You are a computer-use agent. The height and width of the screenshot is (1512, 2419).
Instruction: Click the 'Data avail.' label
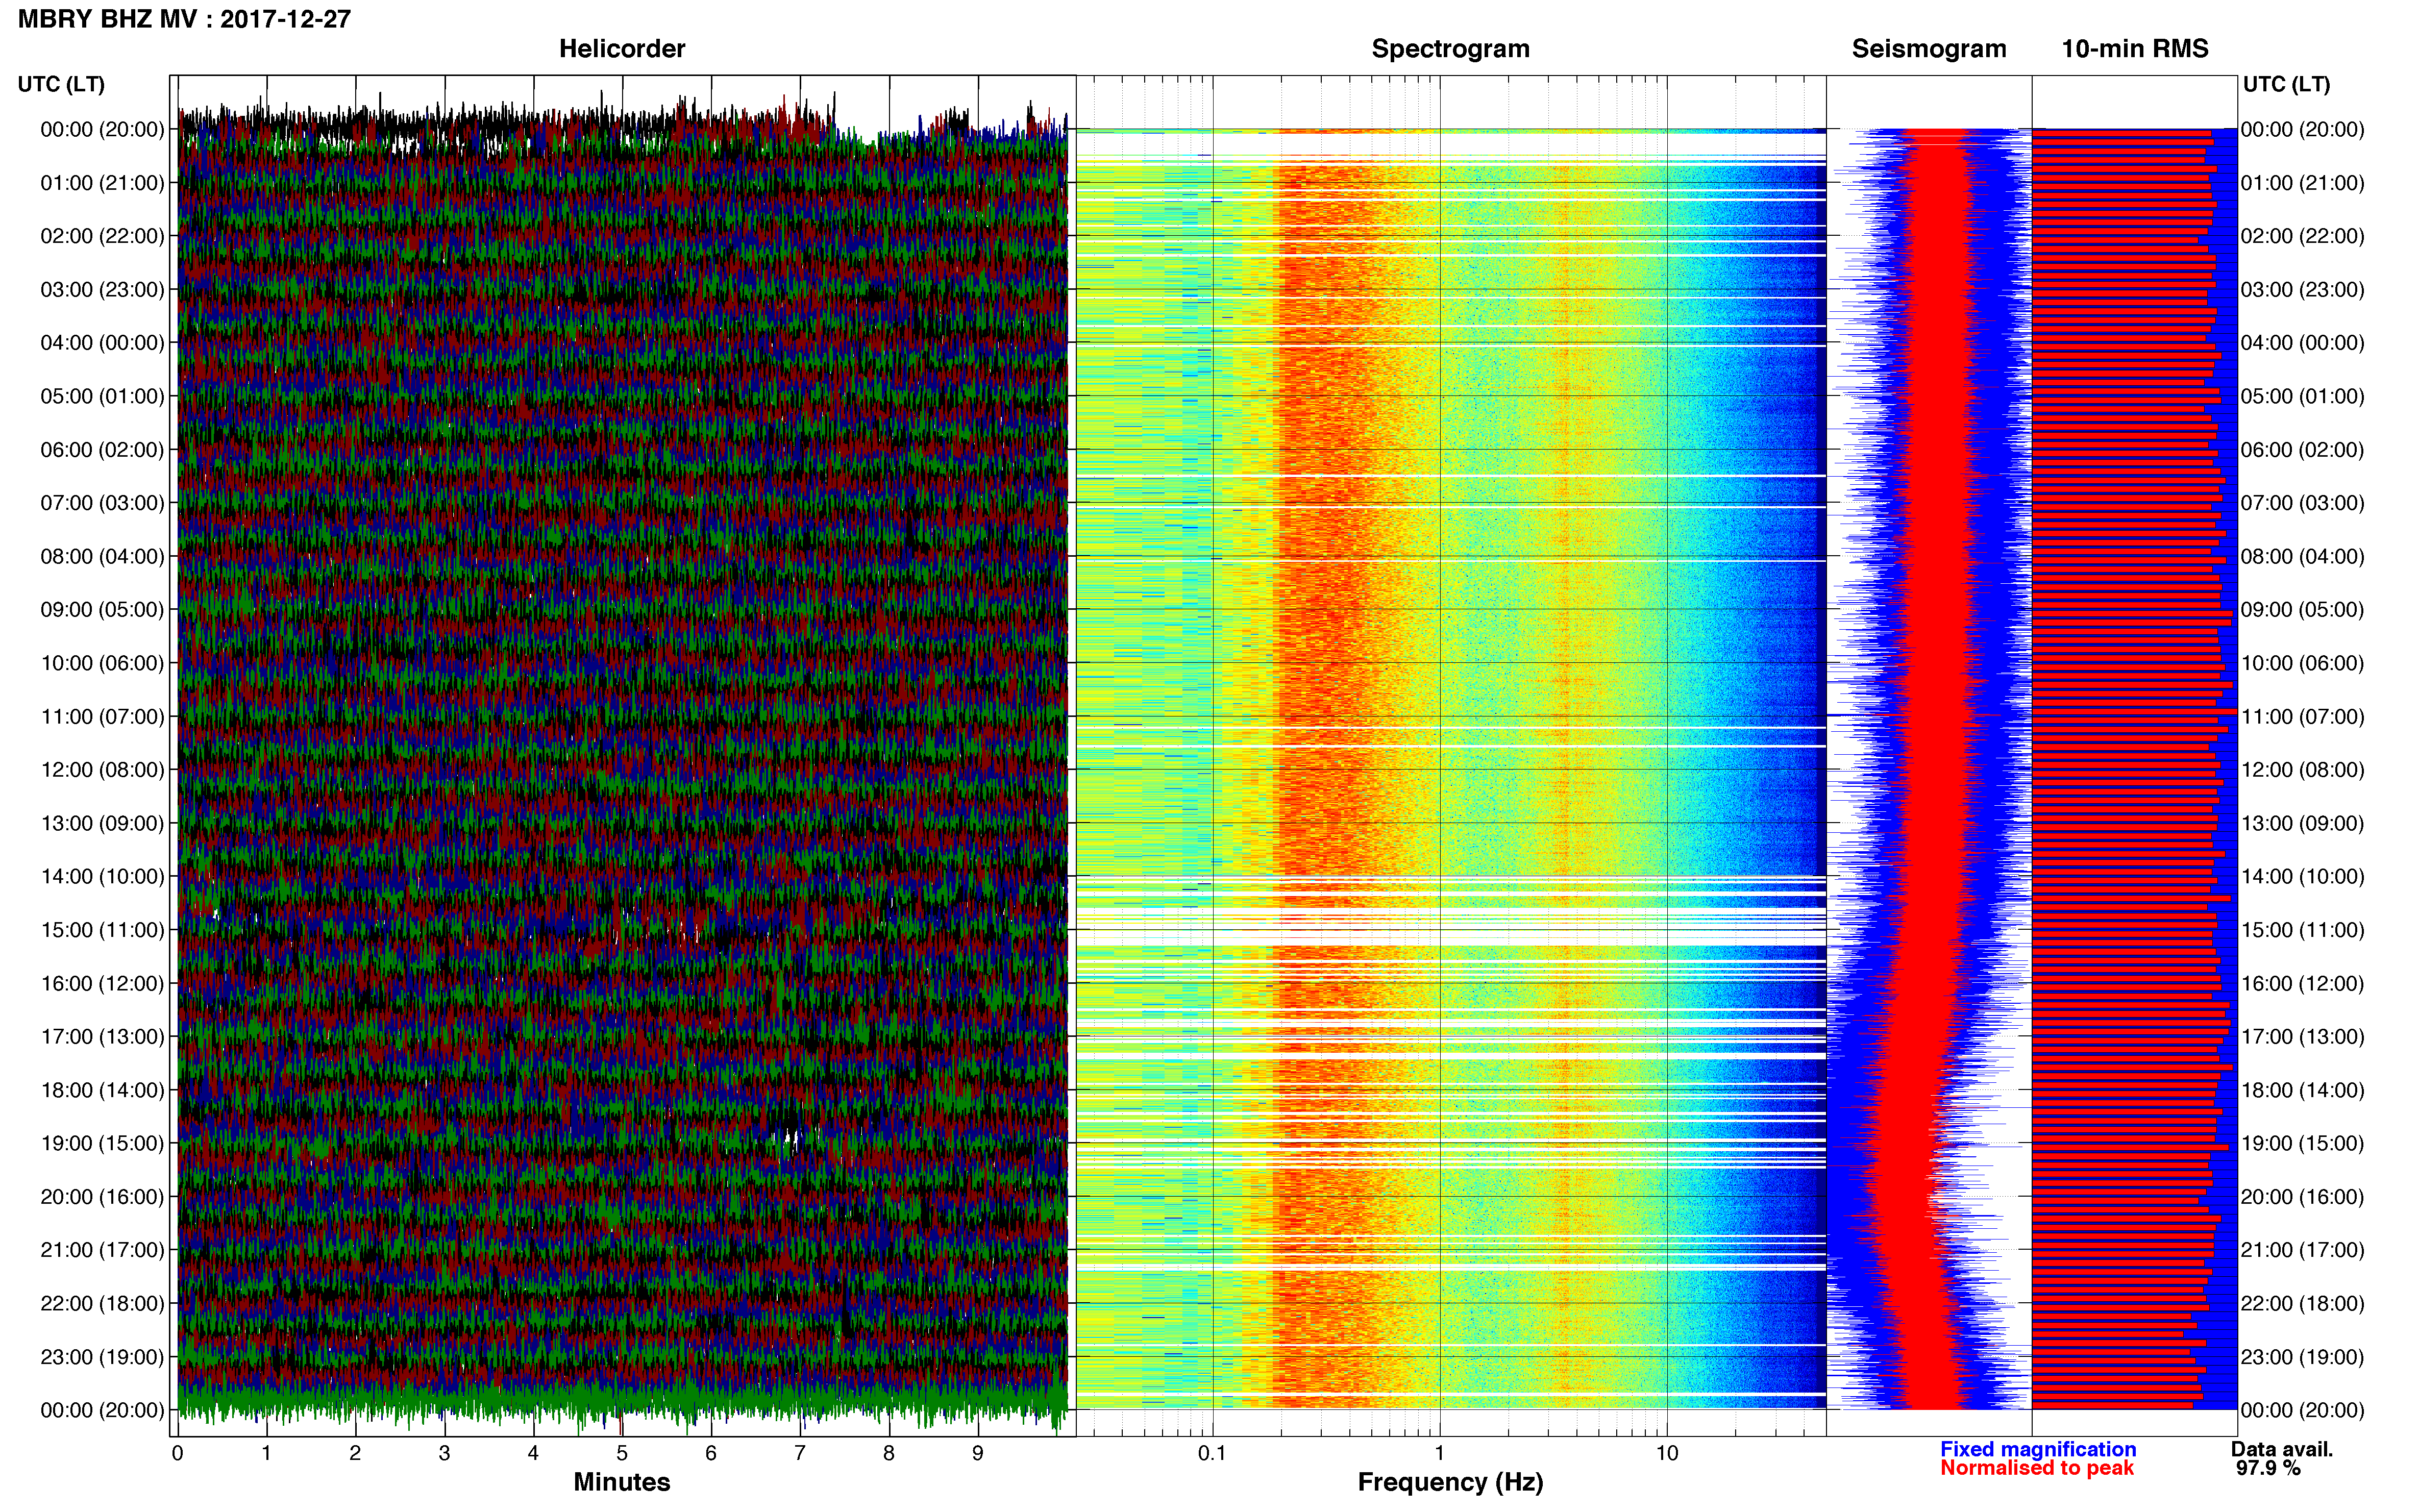(x=2282, y=1449)
